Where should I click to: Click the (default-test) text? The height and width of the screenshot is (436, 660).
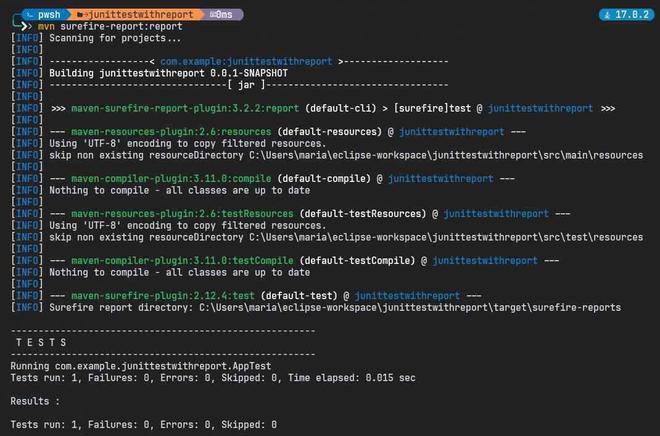(299, 296)
